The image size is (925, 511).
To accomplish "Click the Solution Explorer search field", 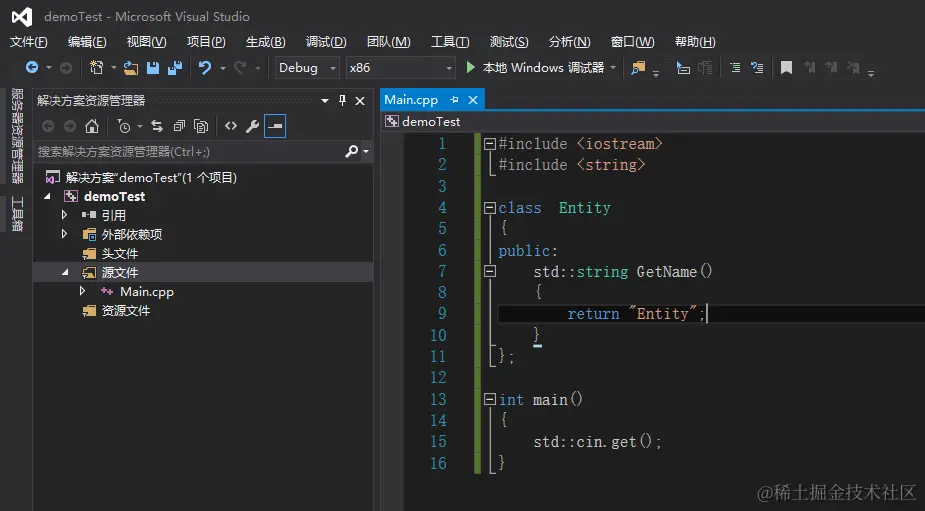I will 189,152.
